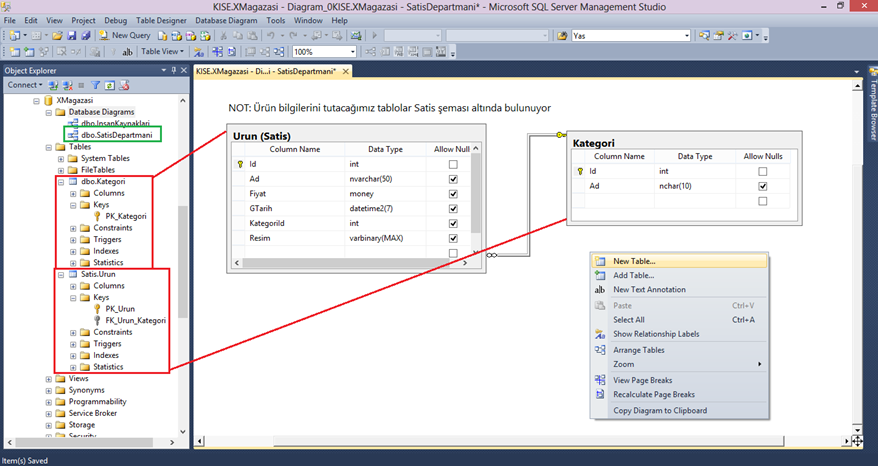Uncheck Allow Nulls for Fiyat column

click(453, 194)
